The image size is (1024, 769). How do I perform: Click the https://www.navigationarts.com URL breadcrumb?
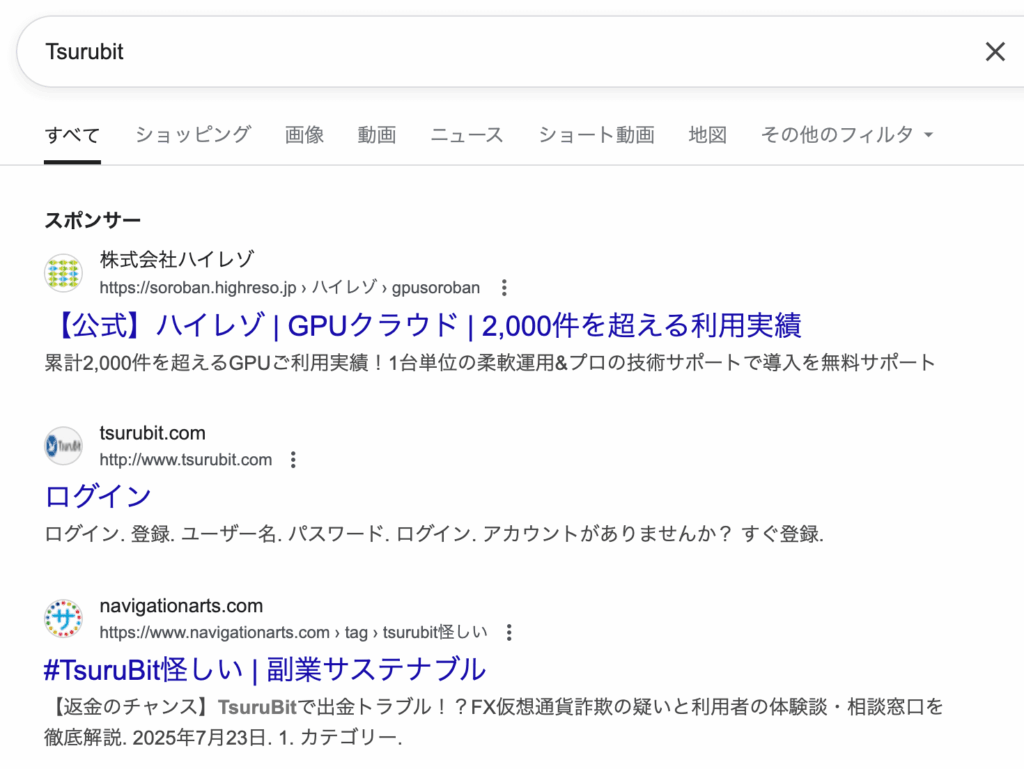tap(293, 633)
